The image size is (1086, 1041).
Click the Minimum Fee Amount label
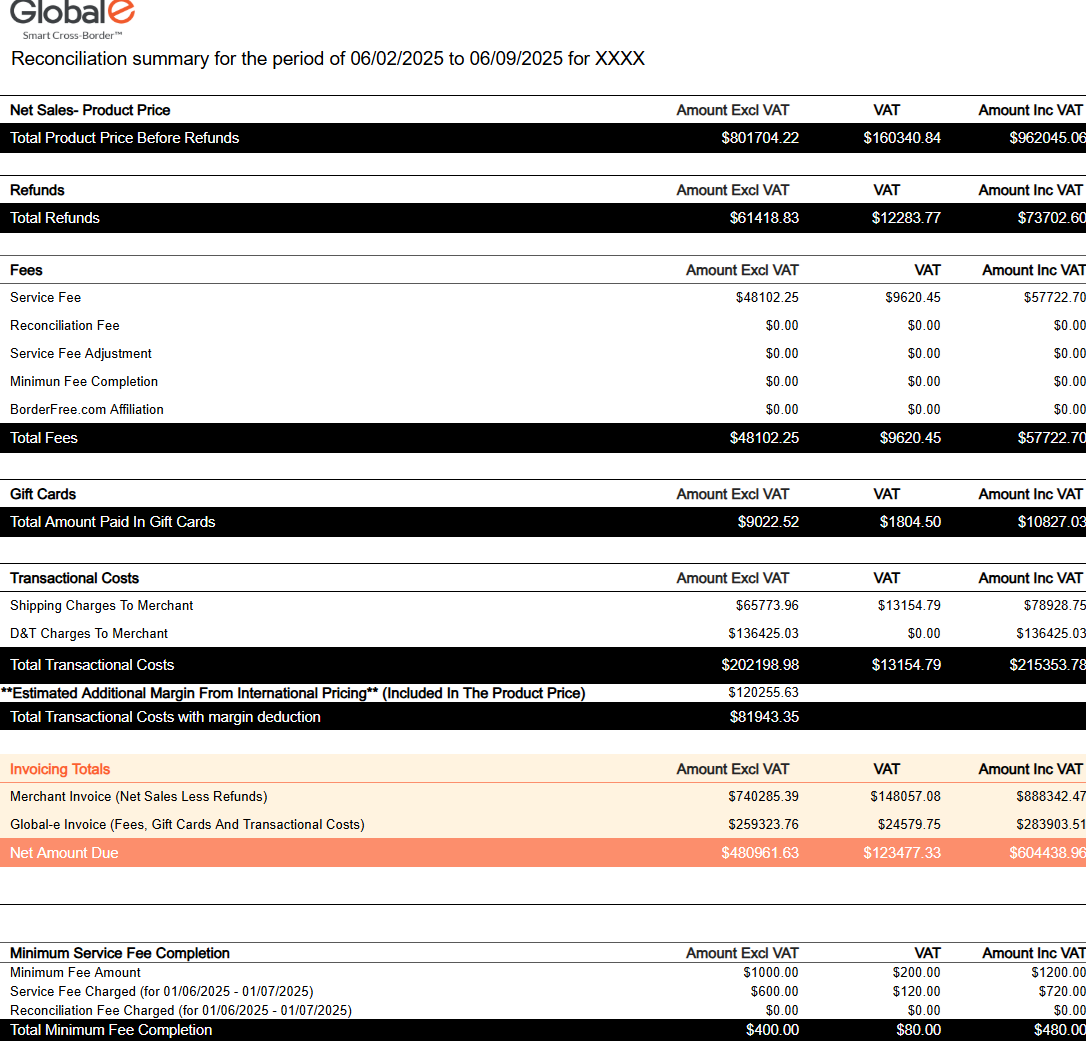75,973
